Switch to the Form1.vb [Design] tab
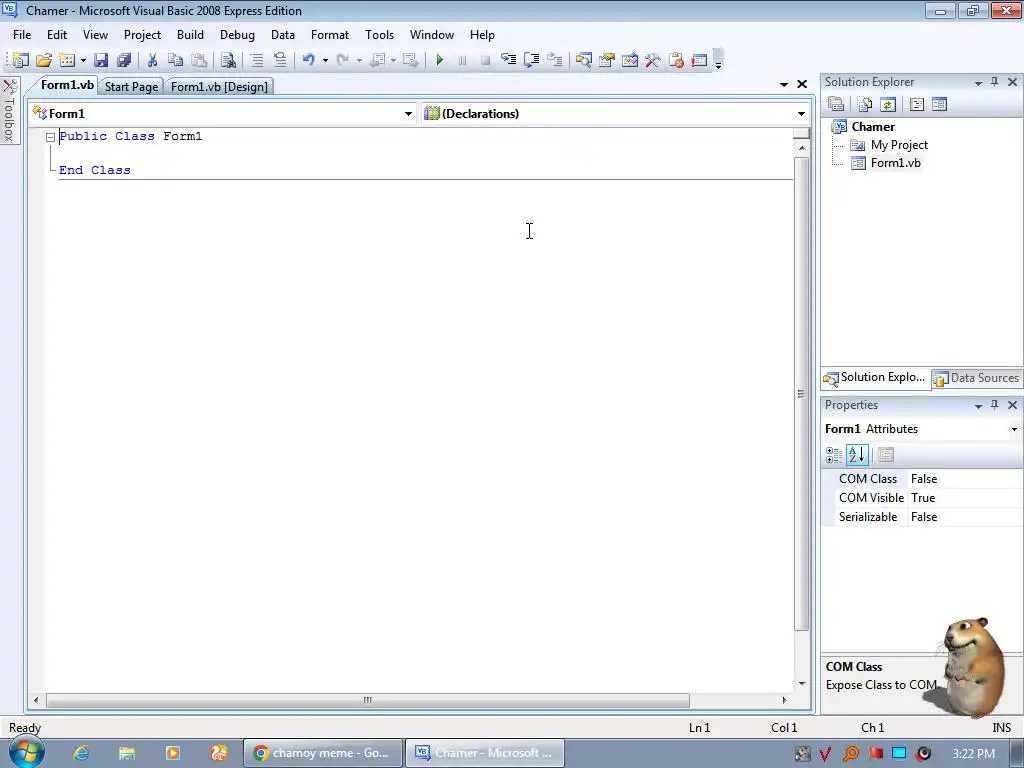1024x768 pixels. point(219,87)
